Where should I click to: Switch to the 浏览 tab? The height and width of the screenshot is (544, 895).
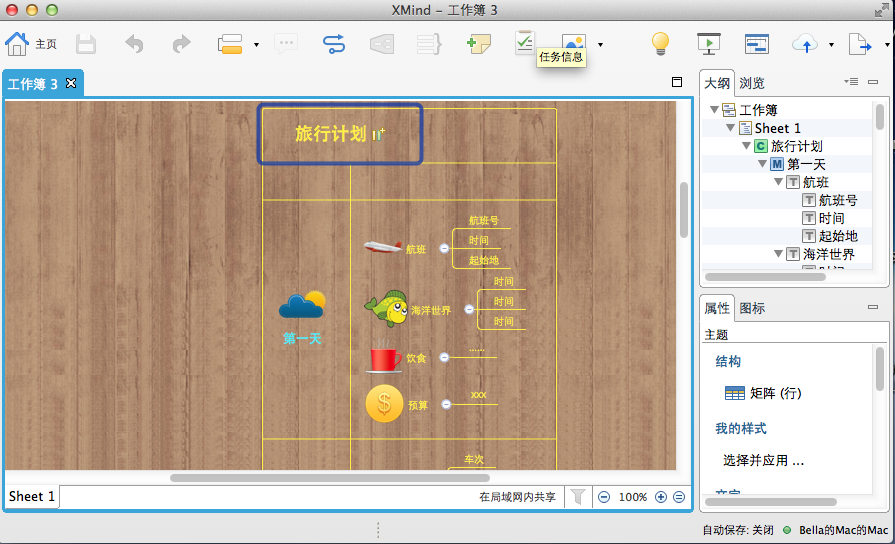(x=752, y=83)
